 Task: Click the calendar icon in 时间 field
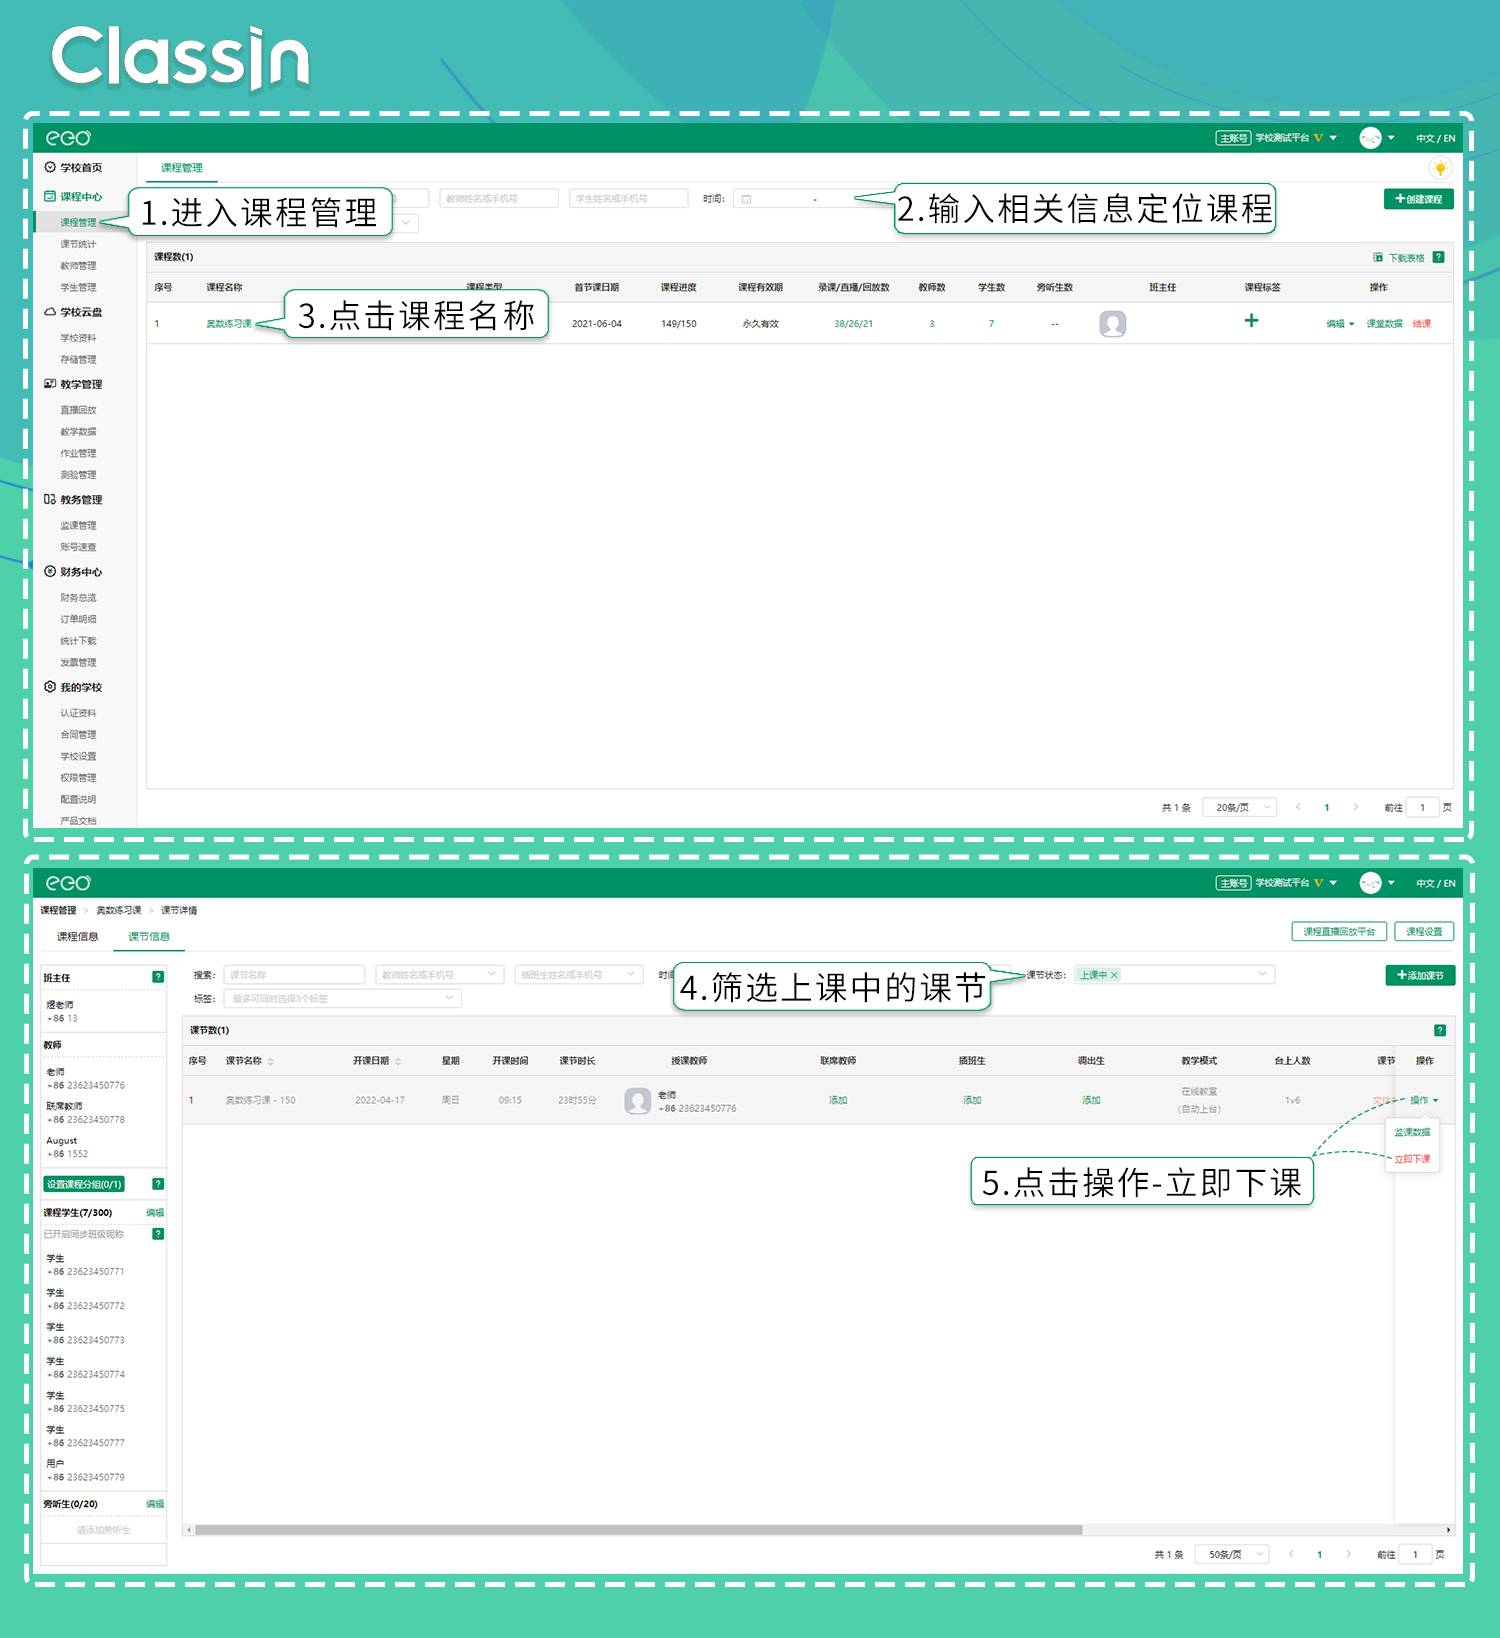[x=746, y=199]
